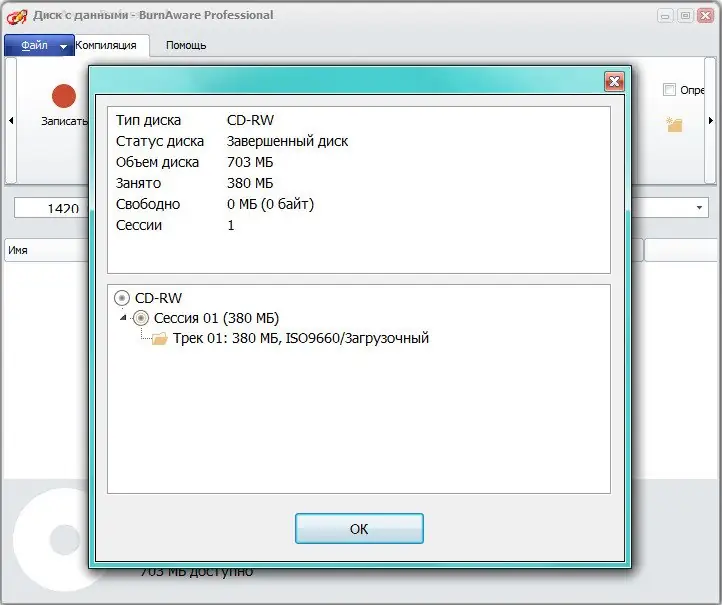Screen dimensions: 722x605
Task: Select the Сессия 01 (380 МБ) item
Action: coord(216,318)
